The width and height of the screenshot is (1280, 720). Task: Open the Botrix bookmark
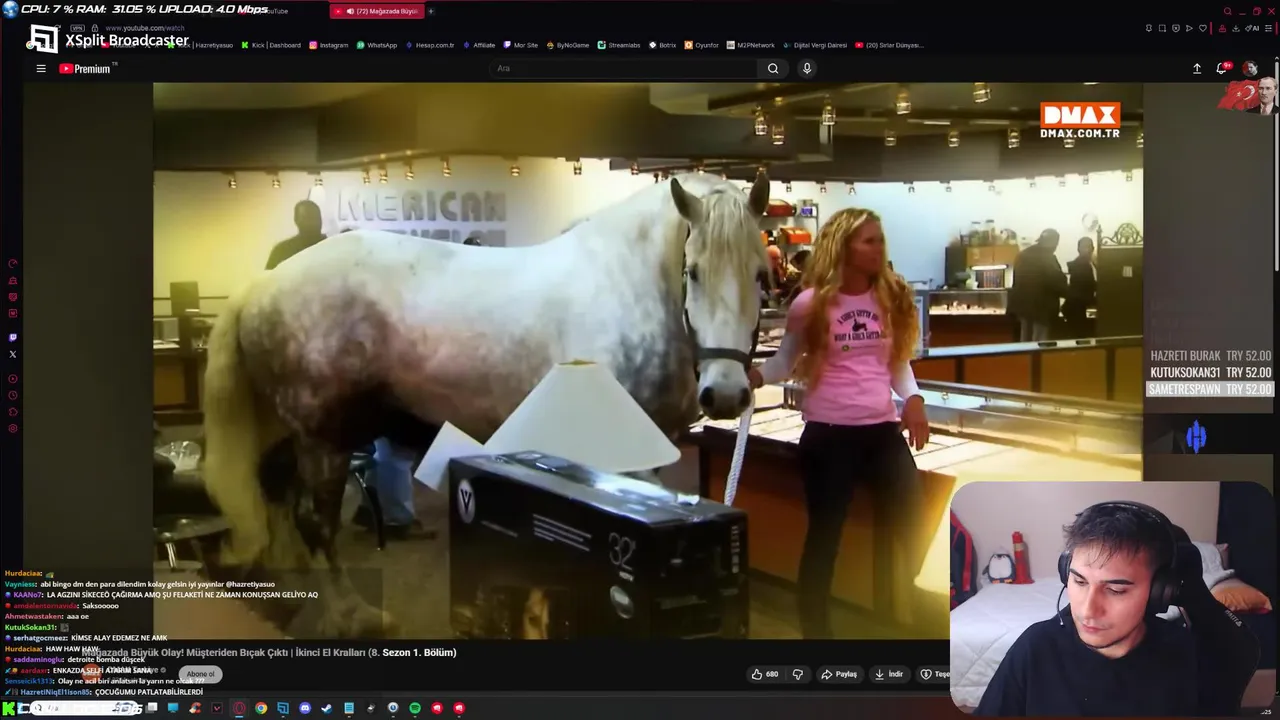pos(663,45)
